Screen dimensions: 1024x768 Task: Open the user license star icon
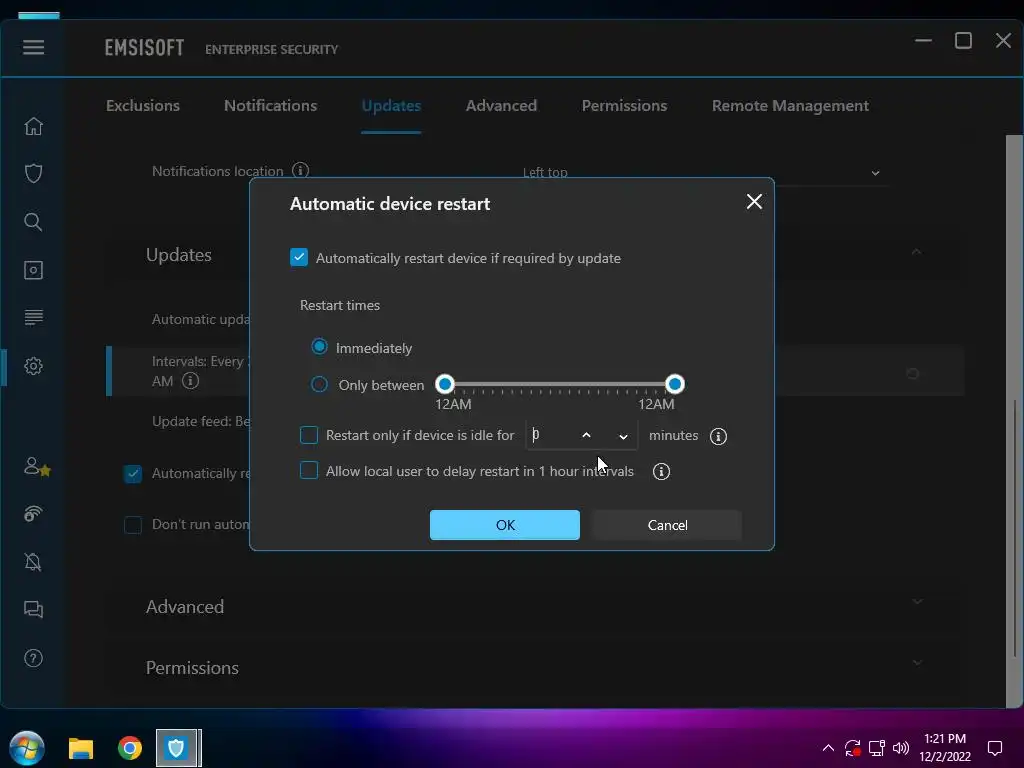37,466
